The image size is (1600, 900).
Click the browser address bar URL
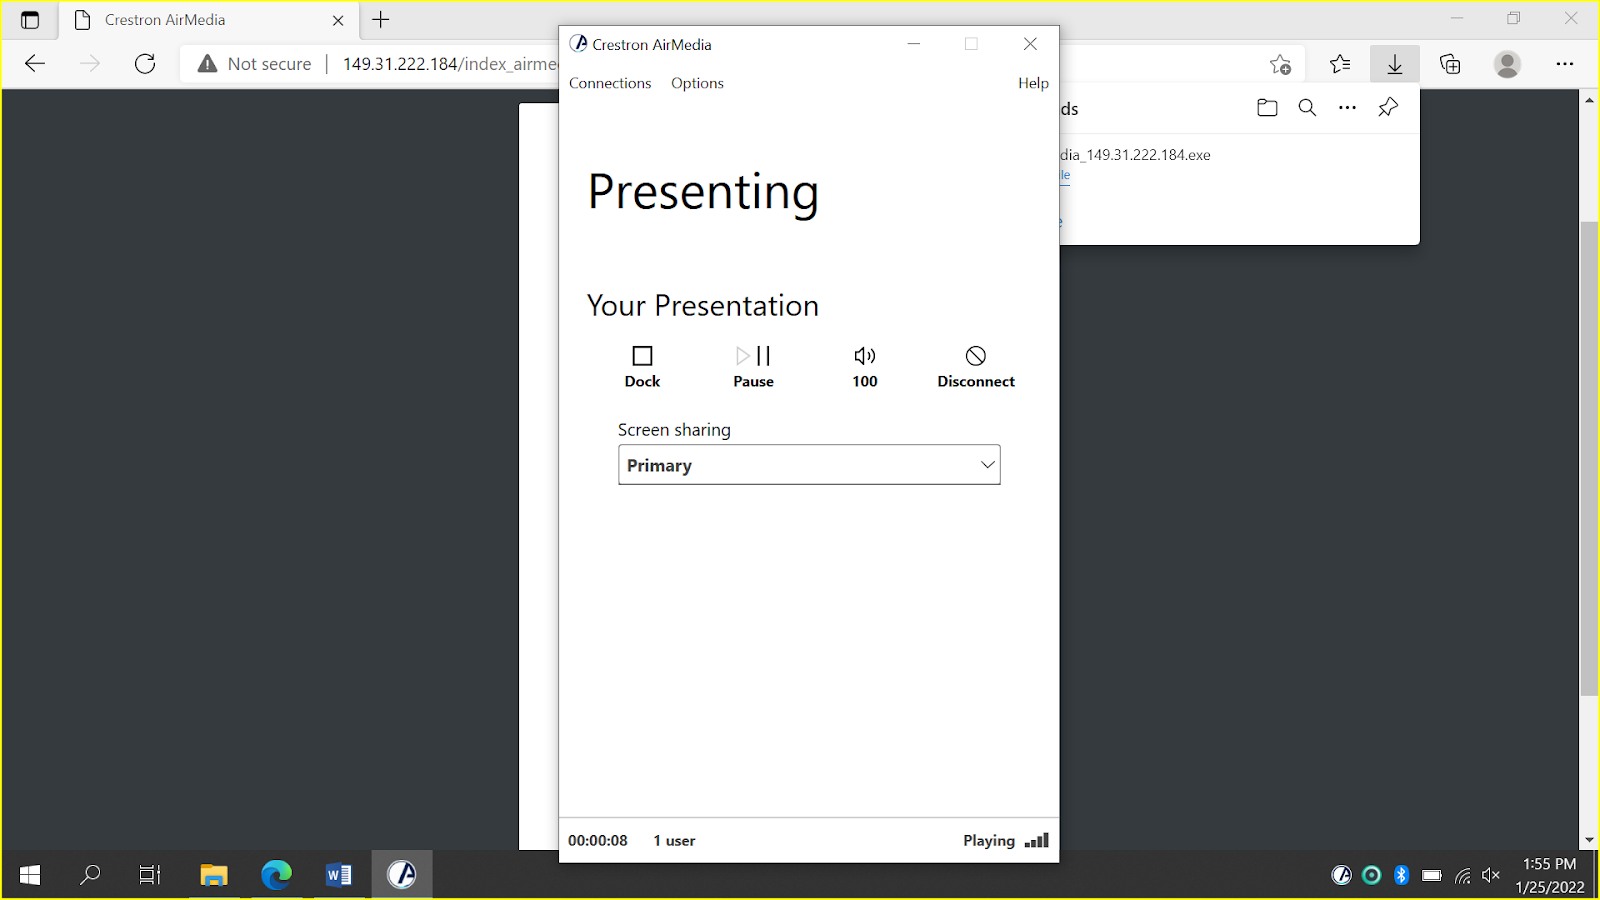[x=450, y=64]
